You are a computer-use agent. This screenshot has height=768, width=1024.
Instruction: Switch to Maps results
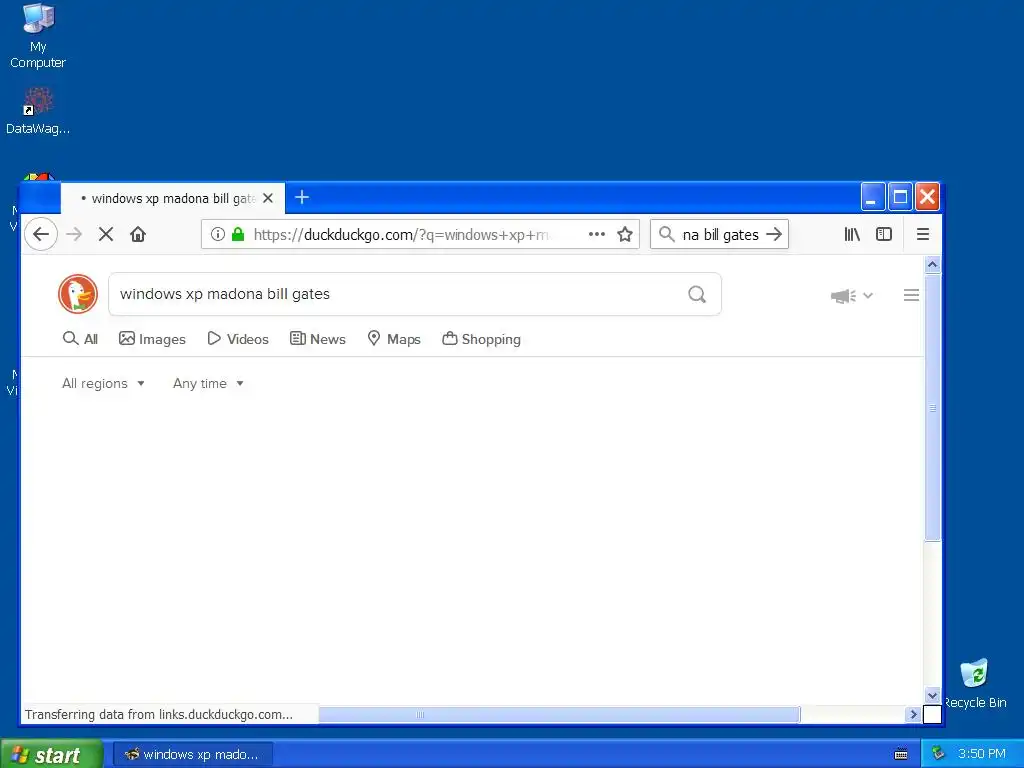click(394, 339)
